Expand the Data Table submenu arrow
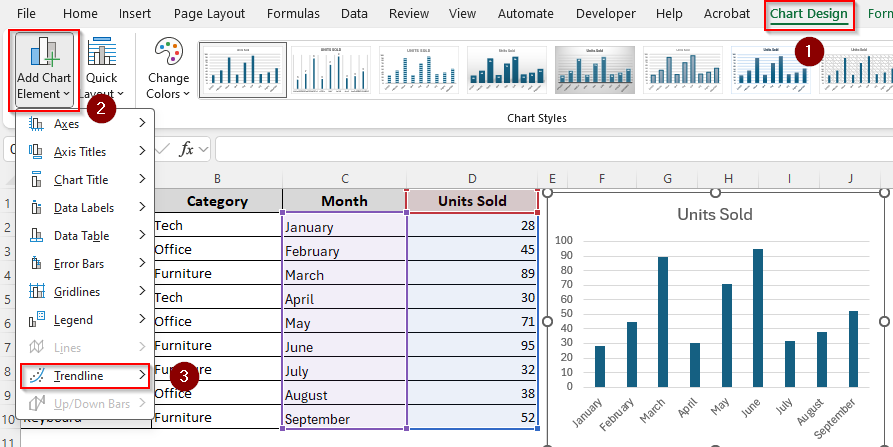The height and width of the screenshot is (447, 893). 141,236
